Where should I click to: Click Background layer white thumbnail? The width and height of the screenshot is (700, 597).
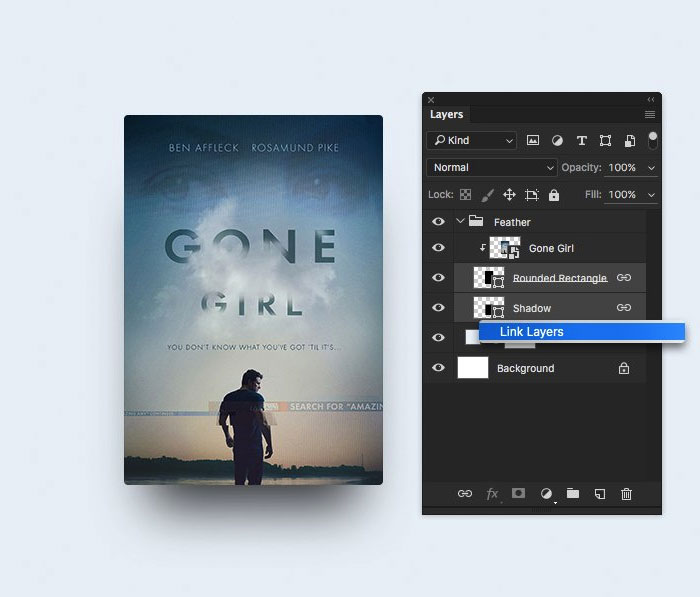(473, 367)
